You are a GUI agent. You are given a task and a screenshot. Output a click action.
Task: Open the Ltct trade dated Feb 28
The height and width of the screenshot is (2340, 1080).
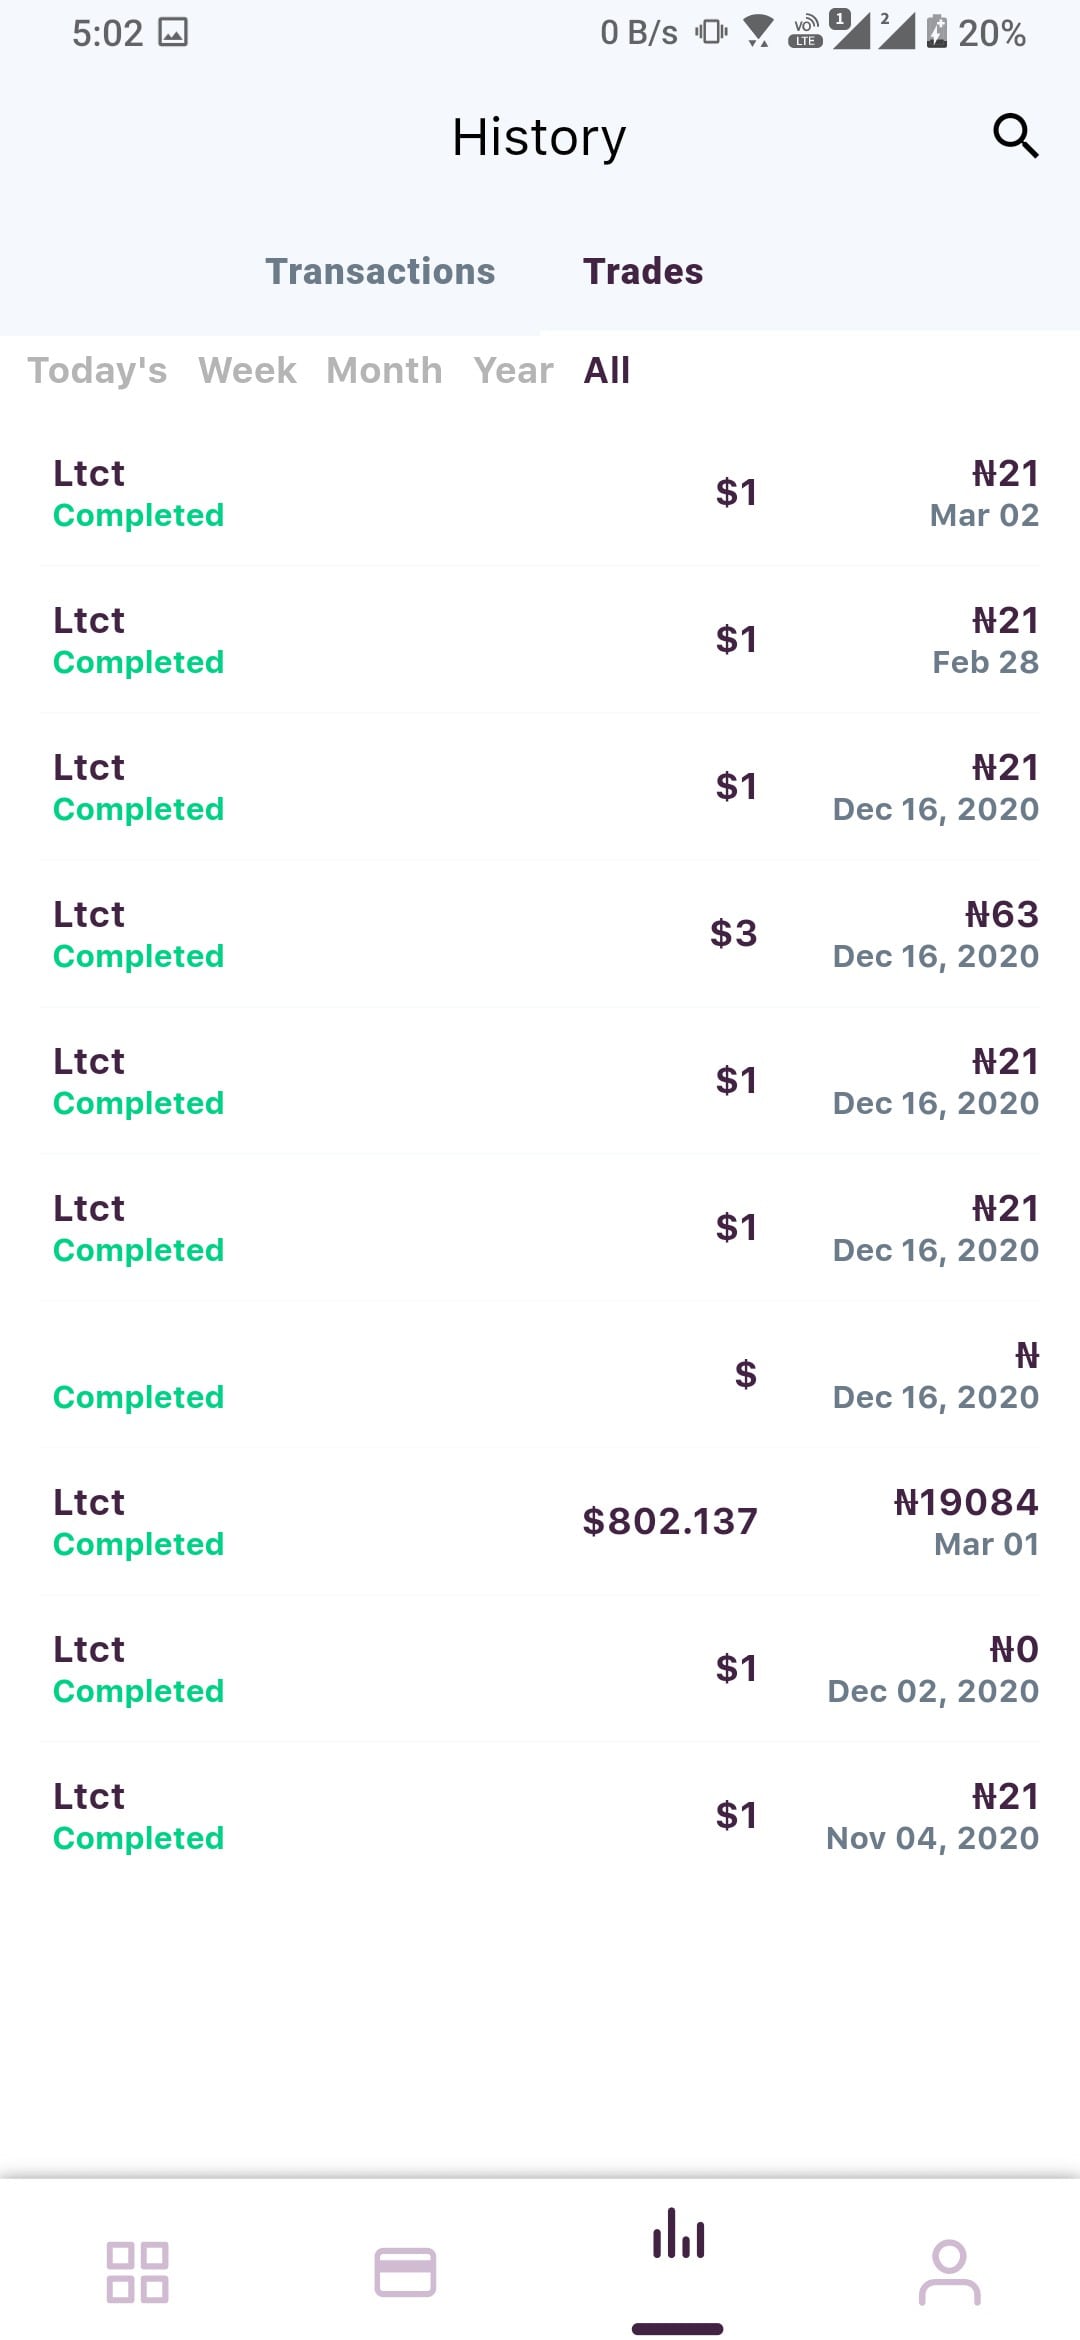(x=540, y=640)
